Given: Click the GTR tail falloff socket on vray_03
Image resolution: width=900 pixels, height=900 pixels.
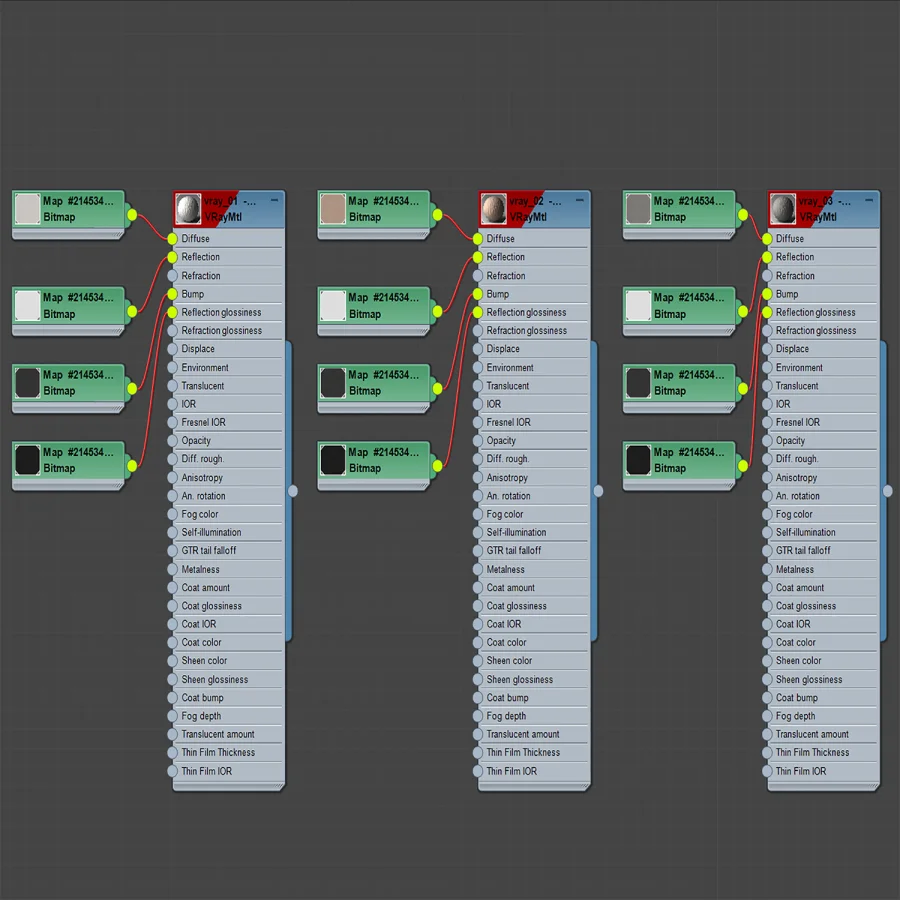Looking at the screenshot, I should pyautogui.click(x=767, y=550).
